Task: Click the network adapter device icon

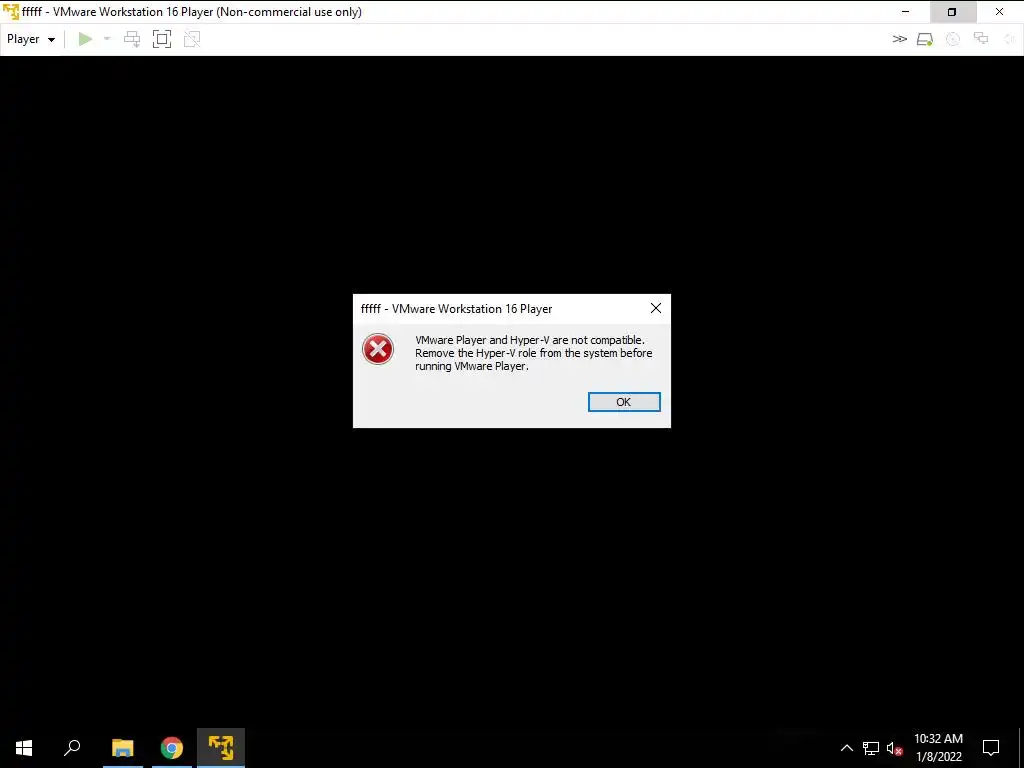Action: pos(981,39)
